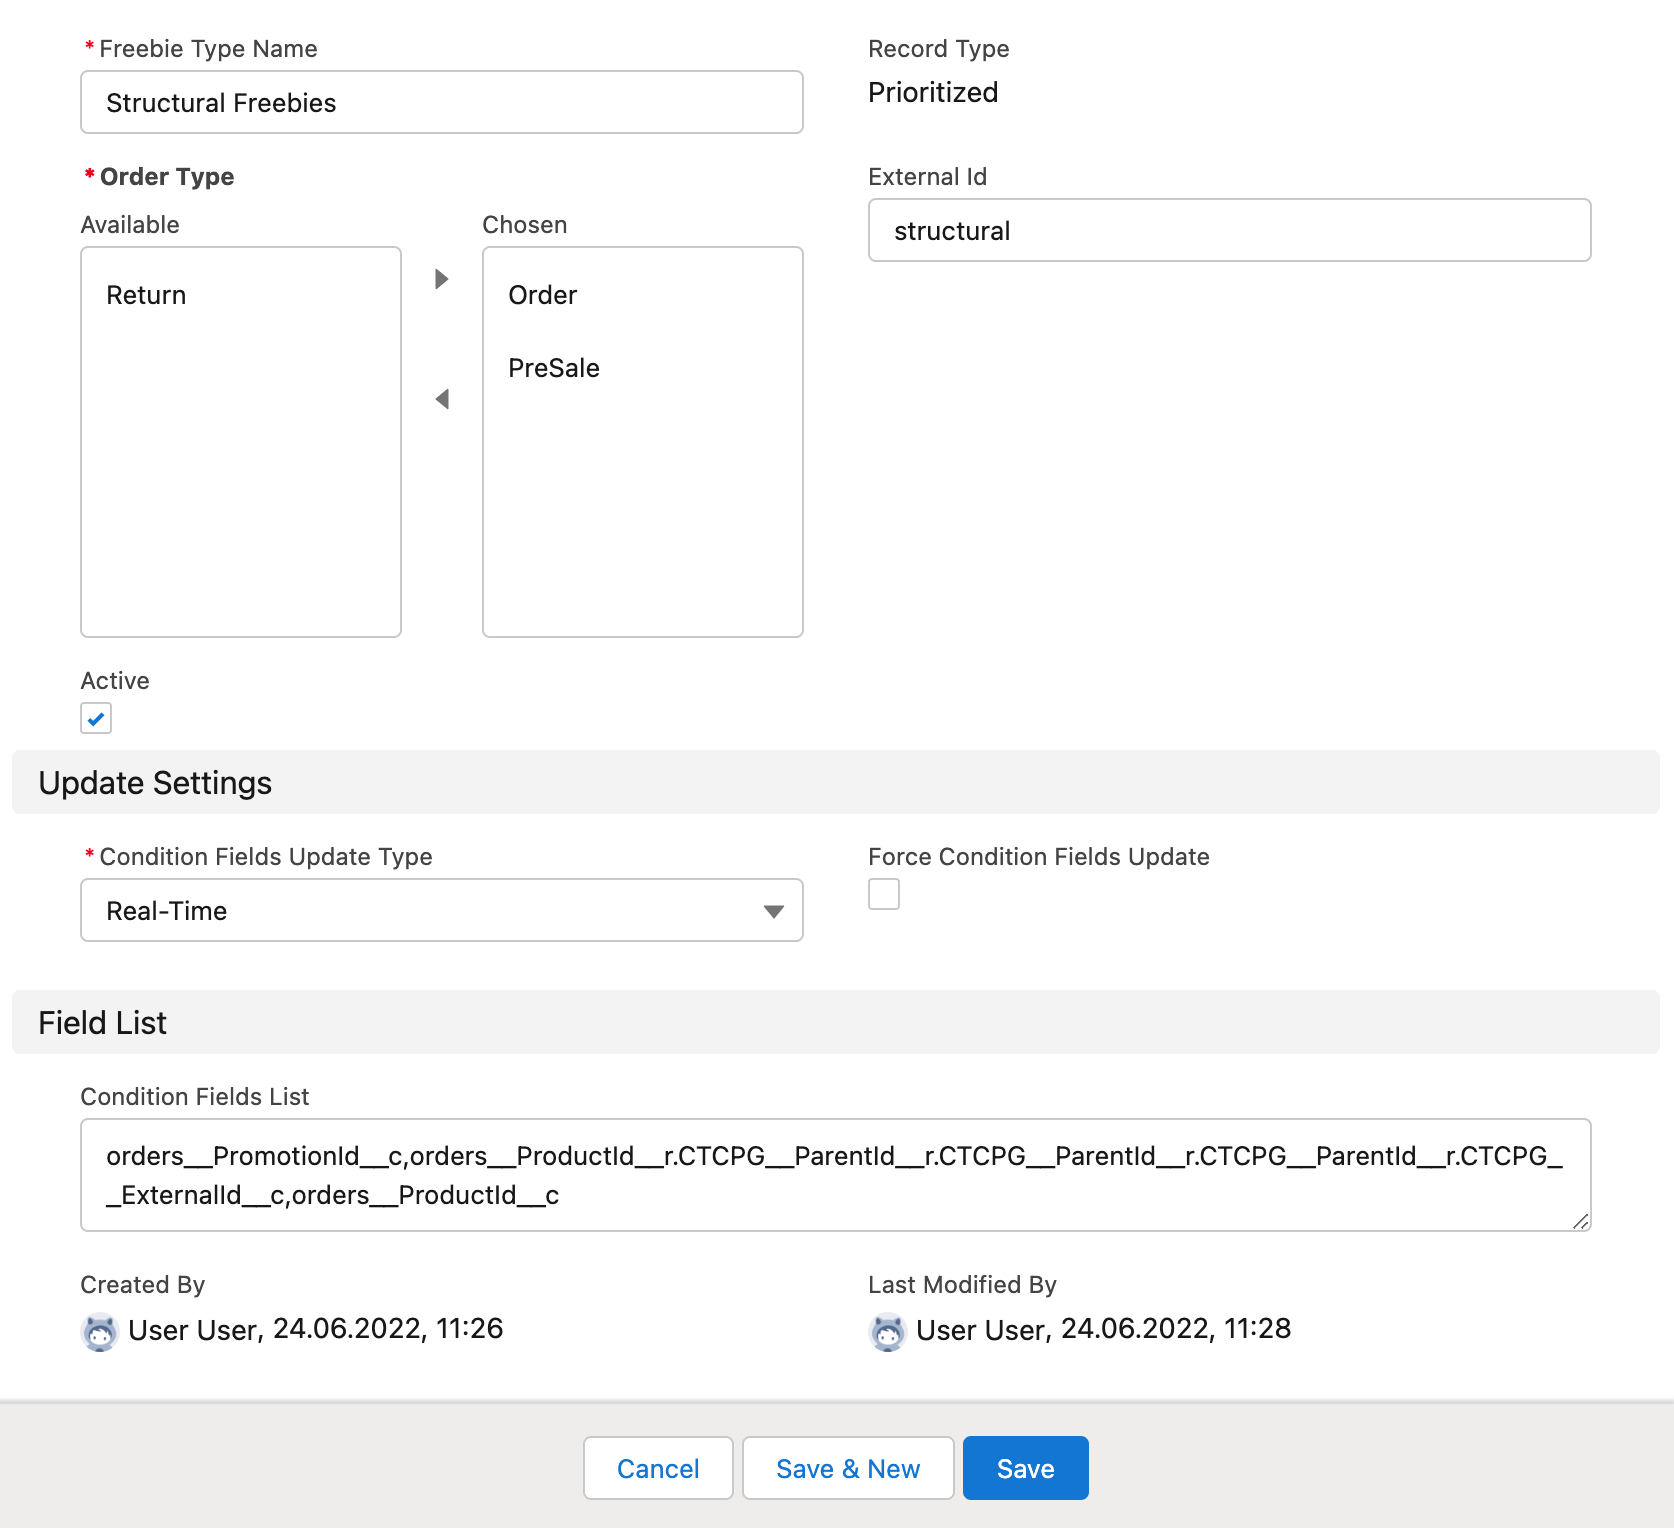Image resolution: width=1674 pixels, height=1528 pixels.
Task: Click the Field List section header
Action: (x=103, y=1022)
